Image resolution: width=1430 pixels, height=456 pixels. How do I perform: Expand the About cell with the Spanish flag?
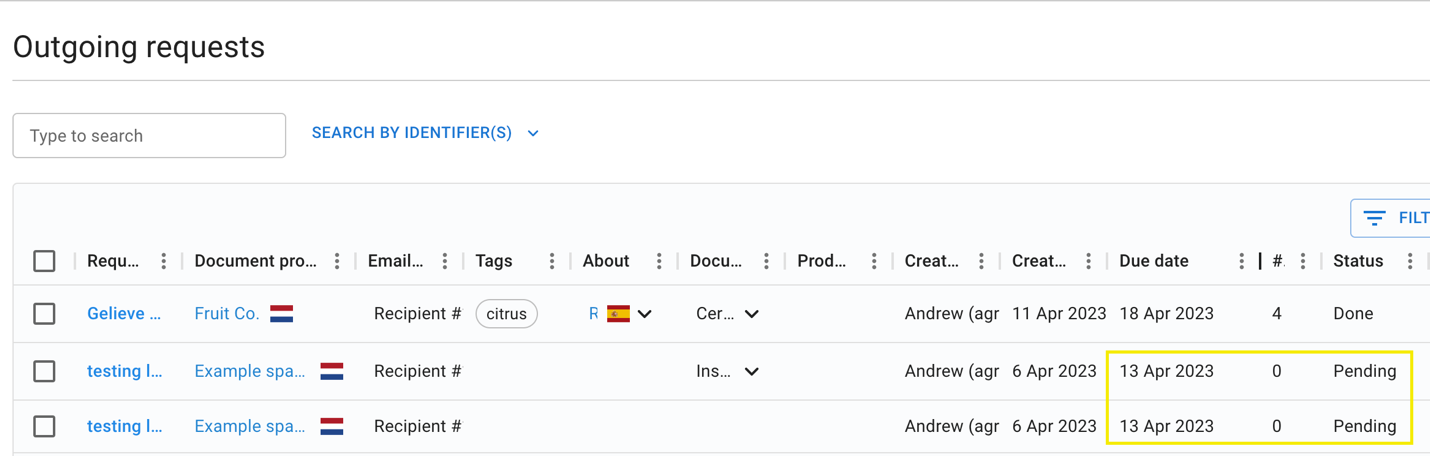pyautogui.click(x=645, y=314)
